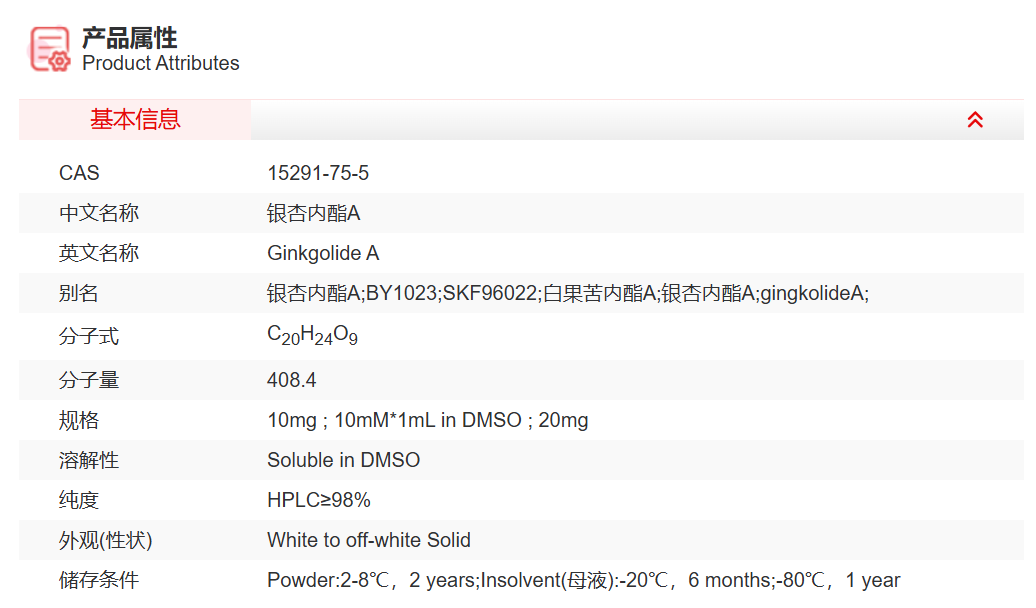
Task: Click the solubility value Soluble in DMSO
Action: coord(343,460)
